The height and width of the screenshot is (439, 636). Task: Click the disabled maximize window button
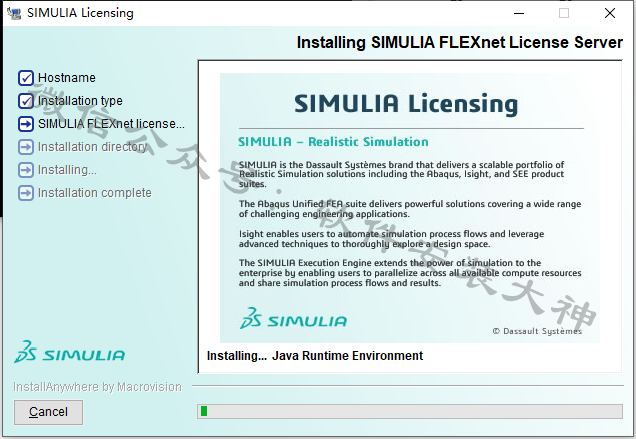[564, 13]
